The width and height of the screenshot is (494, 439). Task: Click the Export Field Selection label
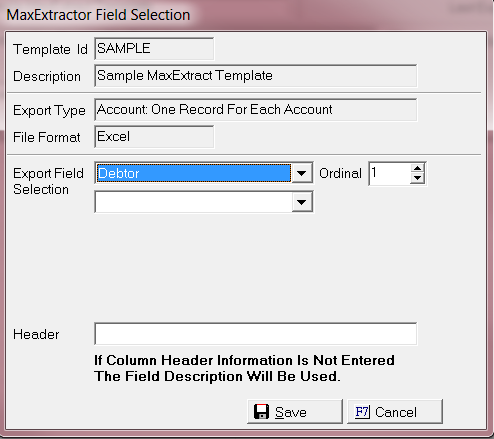click(48, 181)
